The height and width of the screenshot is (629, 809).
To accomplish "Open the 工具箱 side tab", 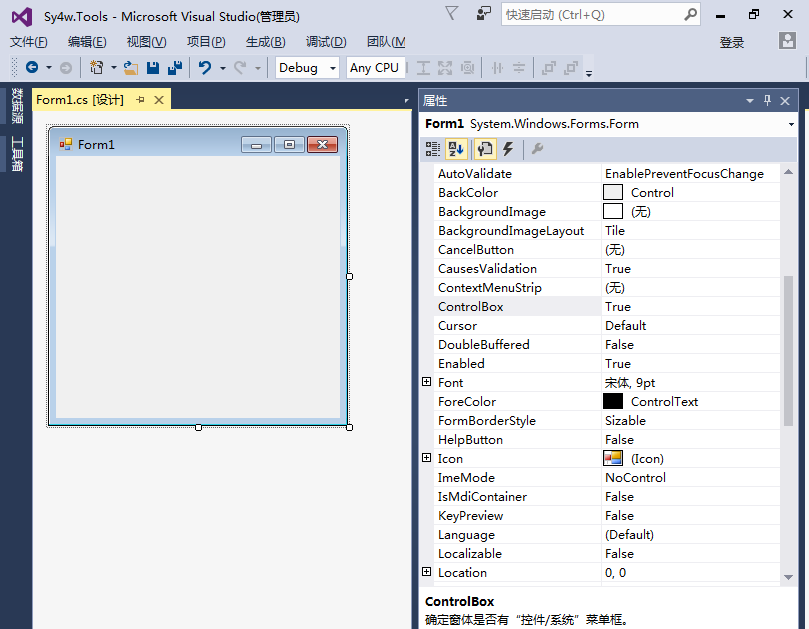I will pyautogui.click(x=17, y=154).
